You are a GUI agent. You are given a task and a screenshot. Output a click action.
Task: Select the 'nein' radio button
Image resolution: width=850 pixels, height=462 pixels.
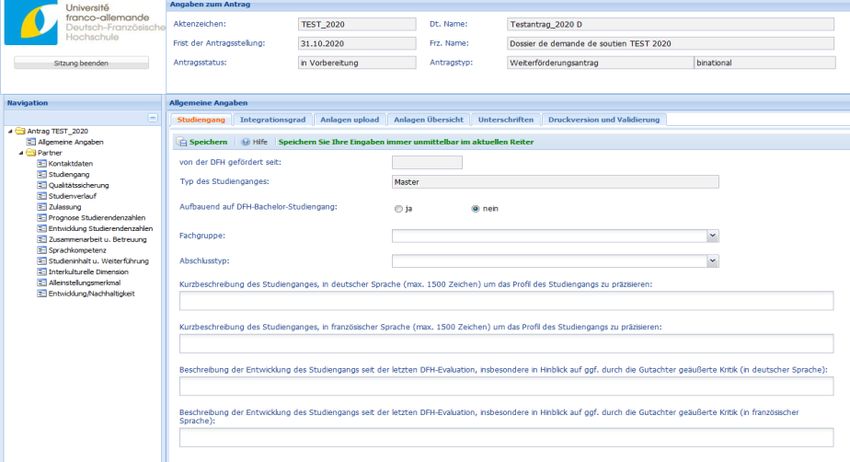pos(475,209)
